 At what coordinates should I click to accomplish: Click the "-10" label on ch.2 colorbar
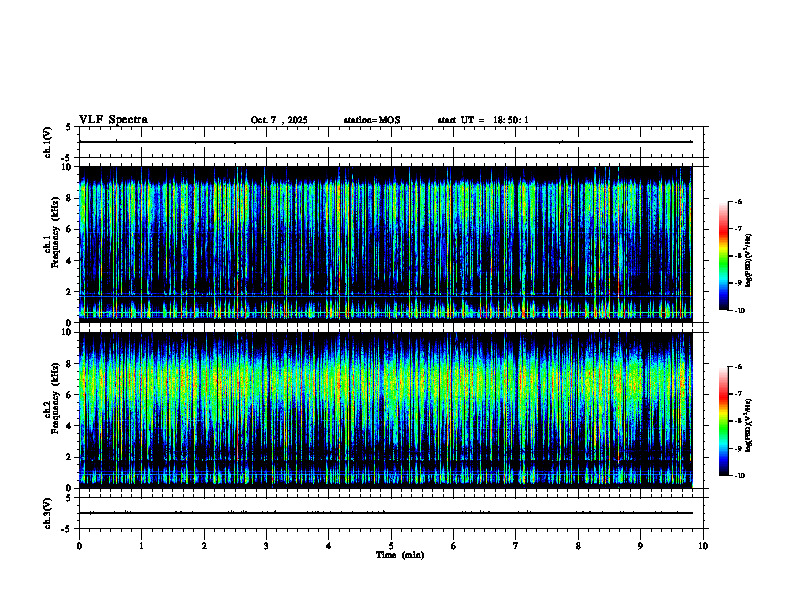pos(739,476)
